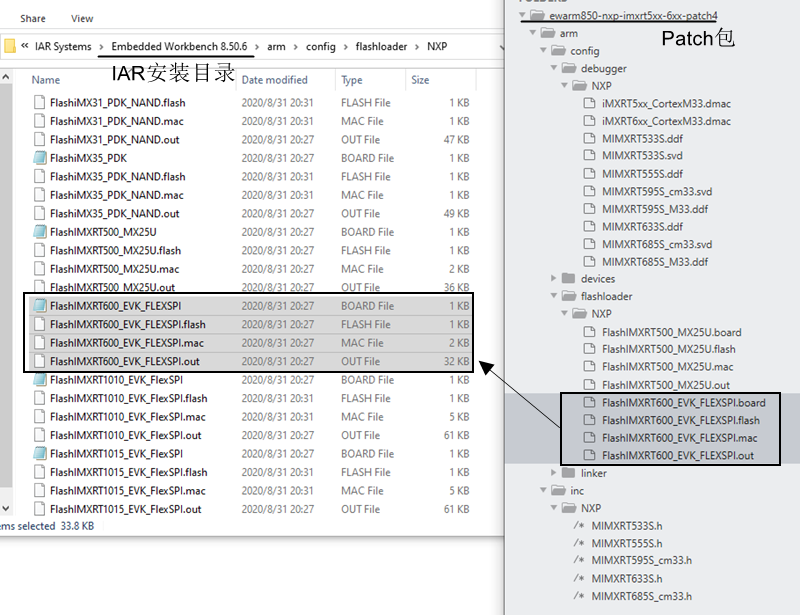Expand the devices folder in patch tree
Viewport: 800px width, 615px height.
point(554,278)
